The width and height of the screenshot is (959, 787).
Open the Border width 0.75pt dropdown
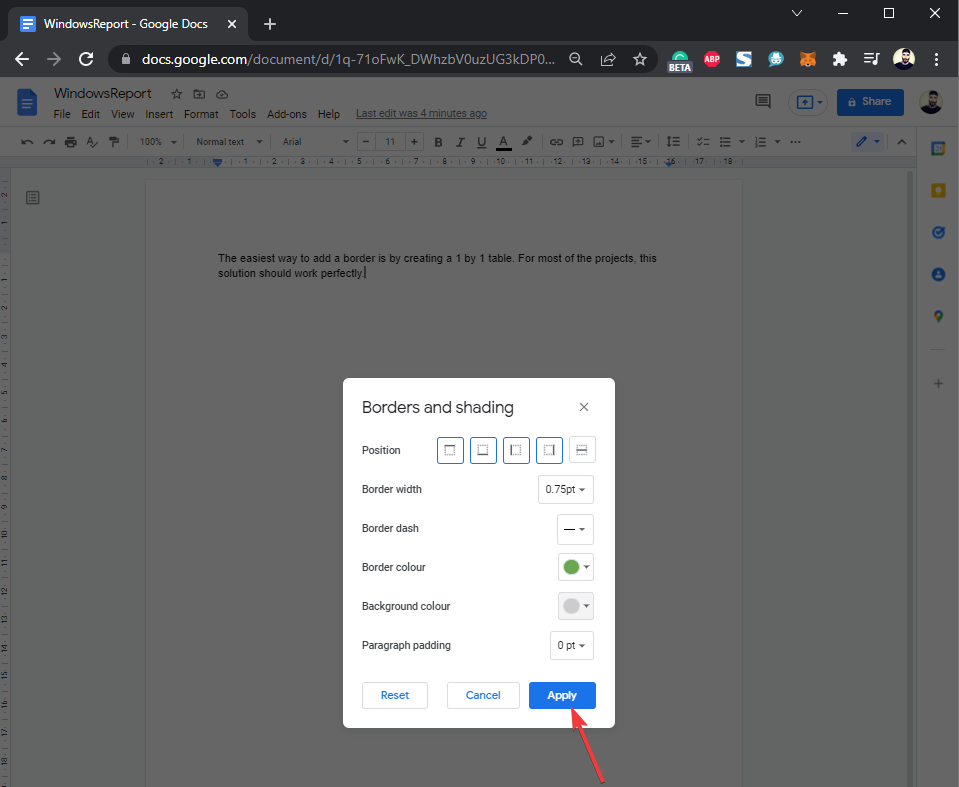tap(566, 489)
